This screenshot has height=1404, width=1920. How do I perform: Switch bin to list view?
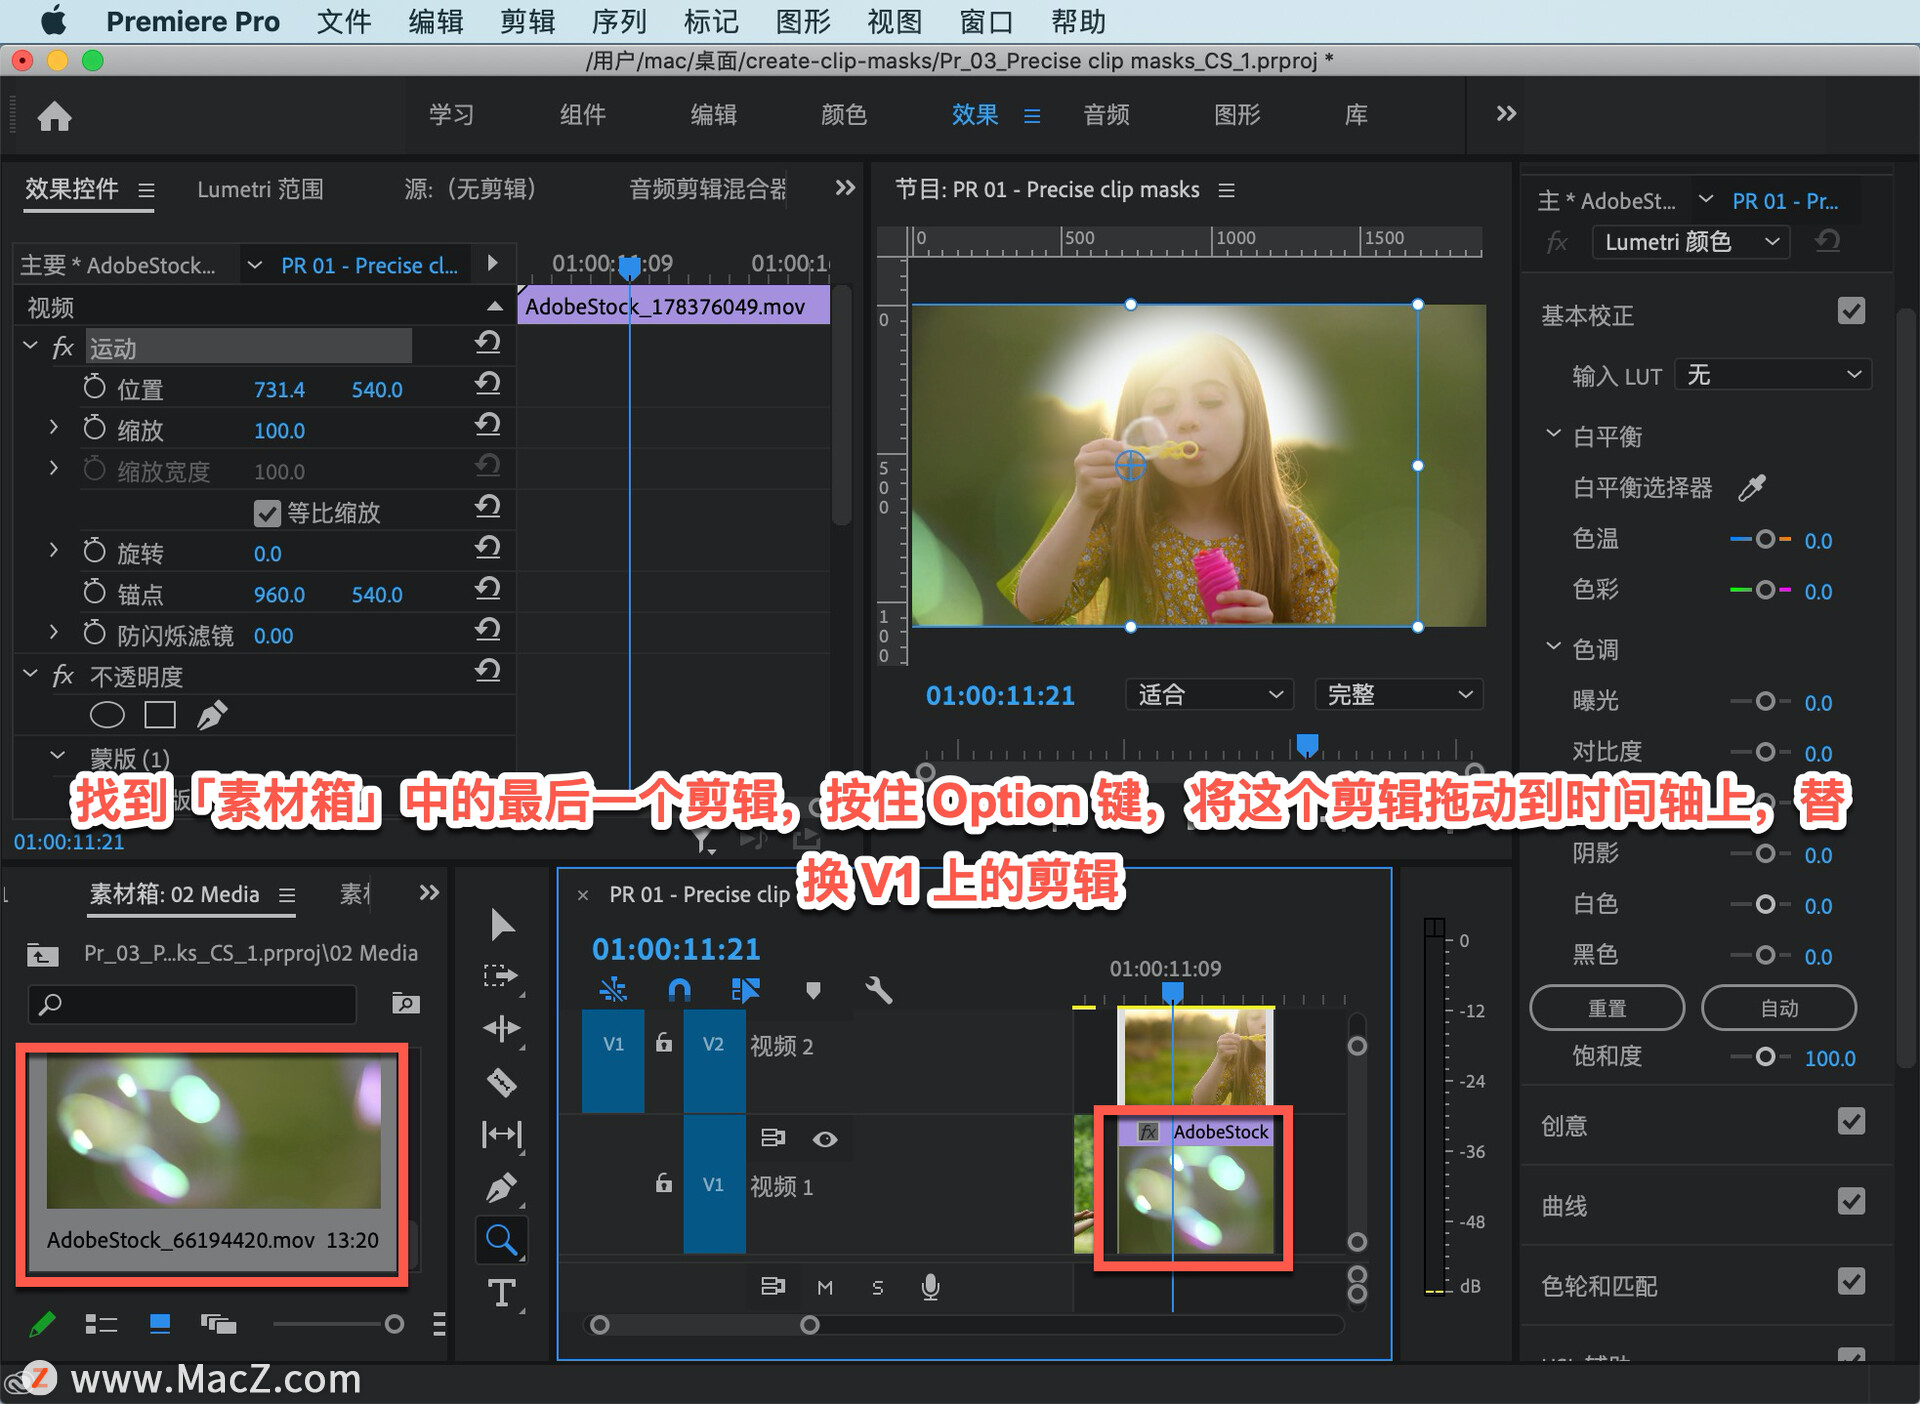pyautogui.click(x=101, y=1324)
